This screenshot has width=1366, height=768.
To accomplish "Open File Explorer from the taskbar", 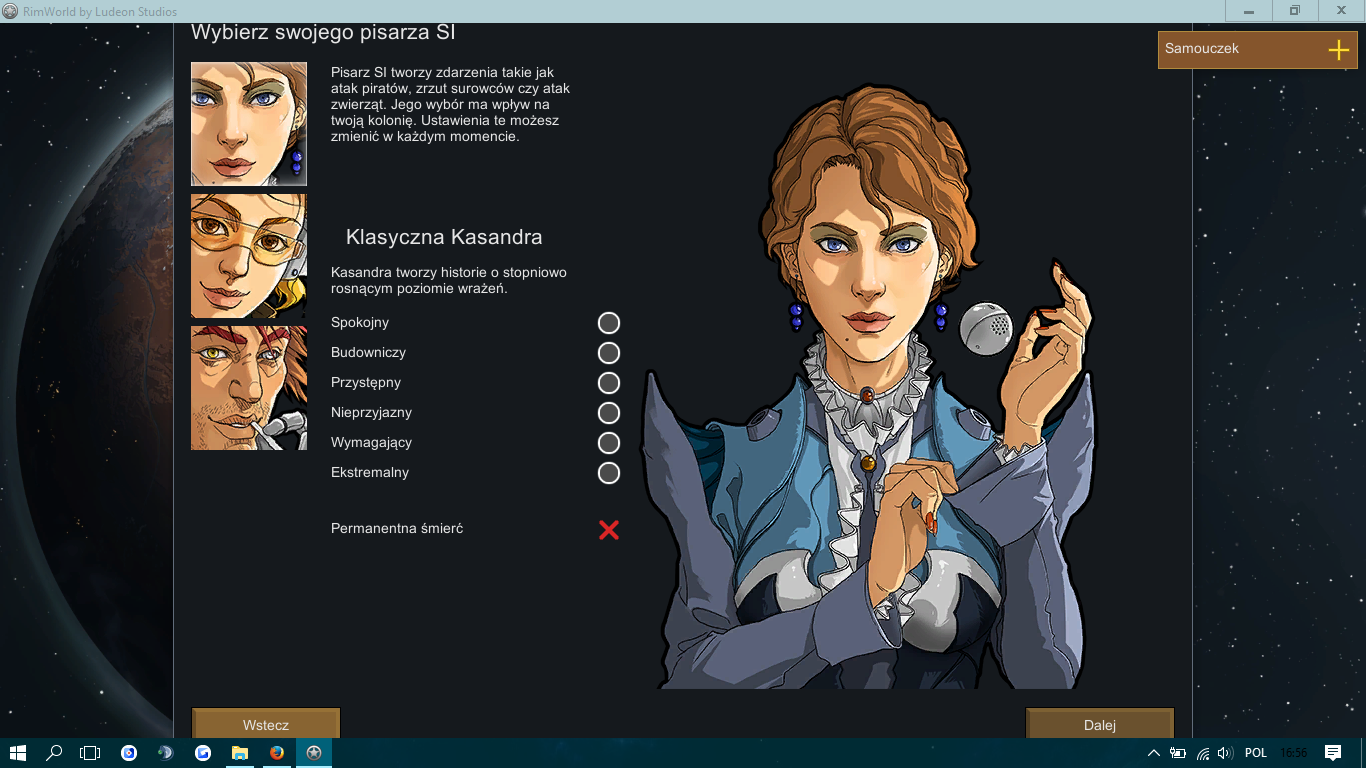I will click(x=240, y=753).
